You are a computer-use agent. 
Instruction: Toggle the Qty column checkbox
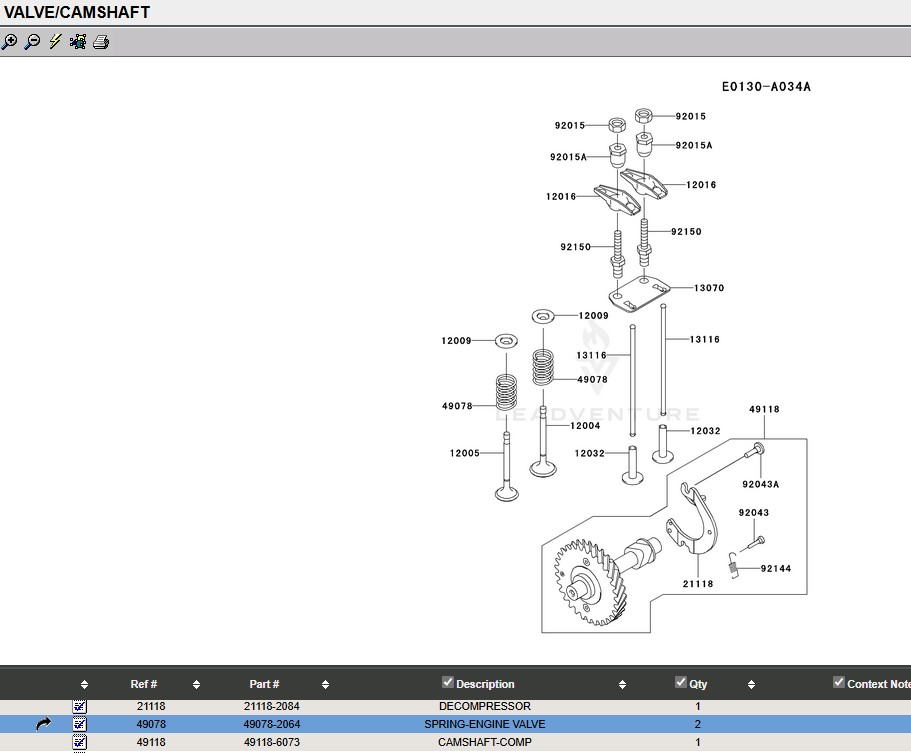click(x=681, y=683)
